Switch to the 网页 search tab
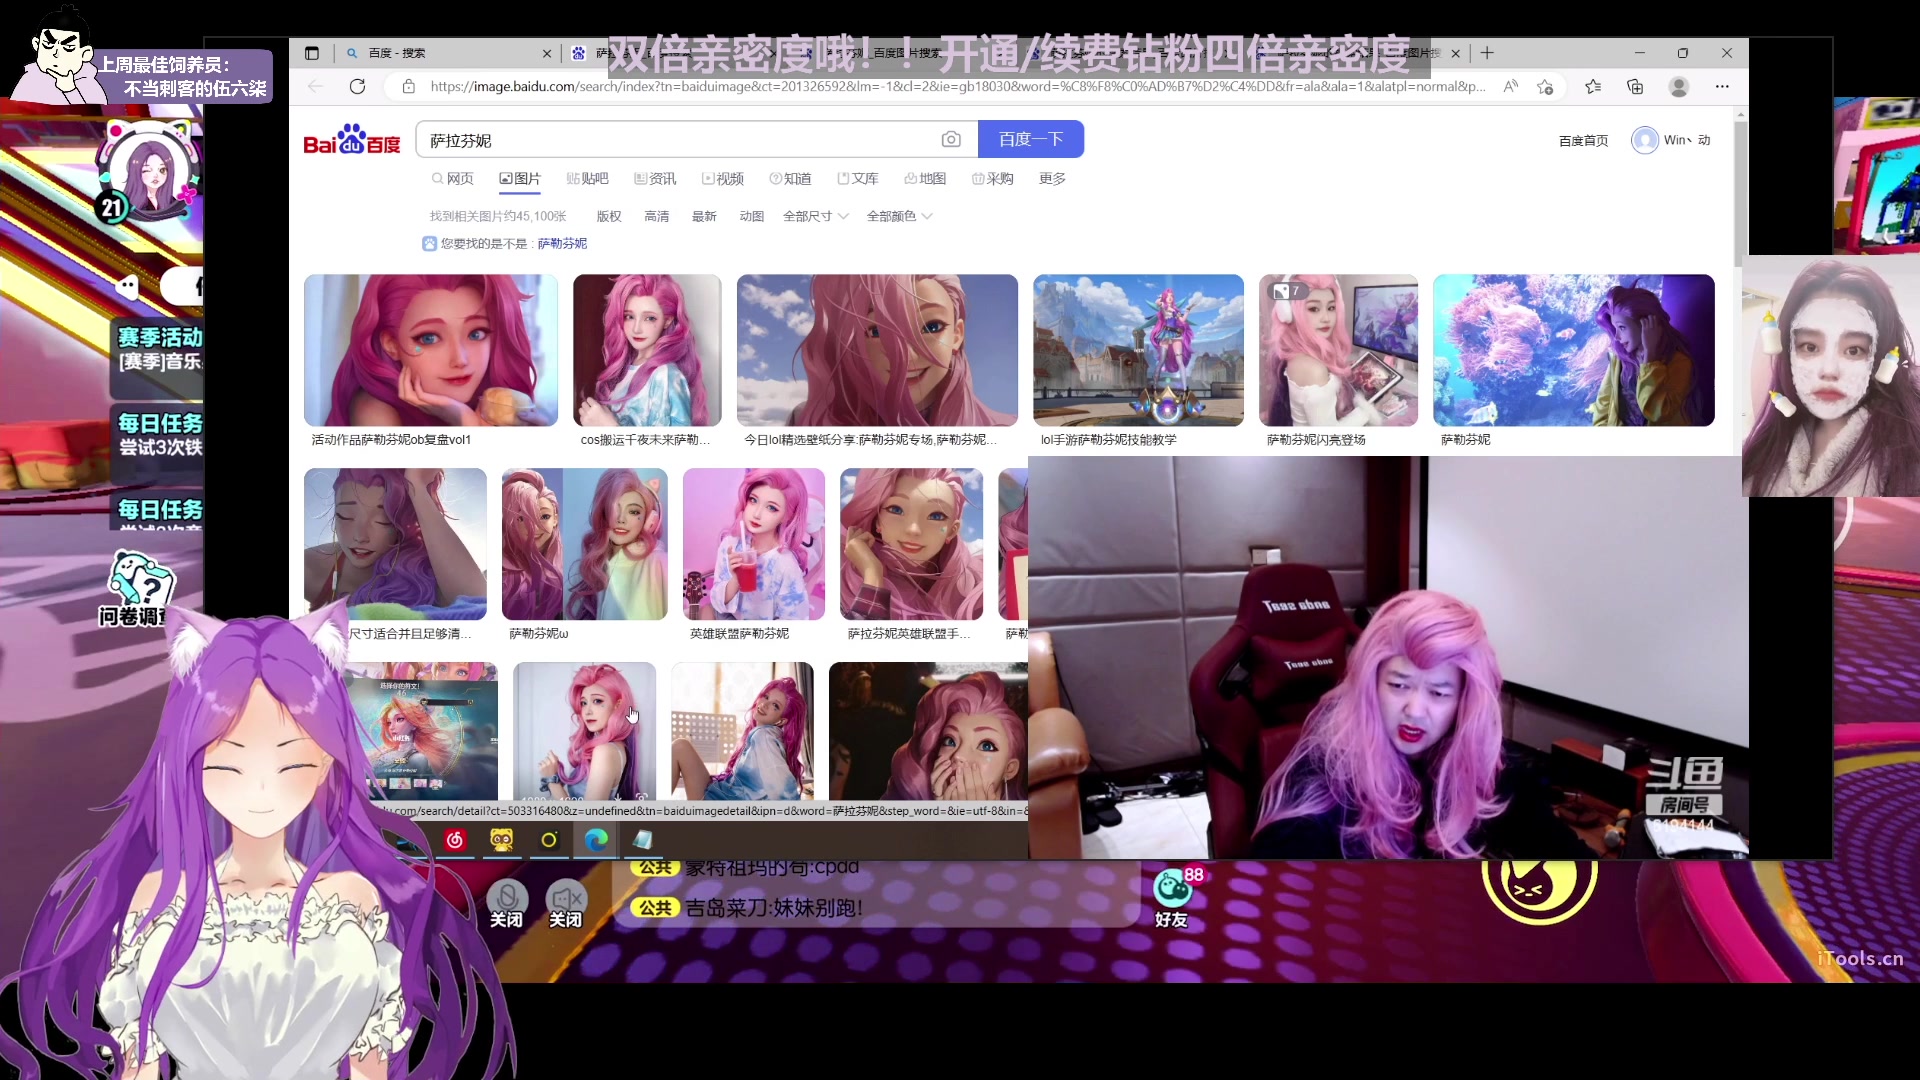Viewport: 1920px width, 1080px height. pyautogui.click(x=453, y=179)
